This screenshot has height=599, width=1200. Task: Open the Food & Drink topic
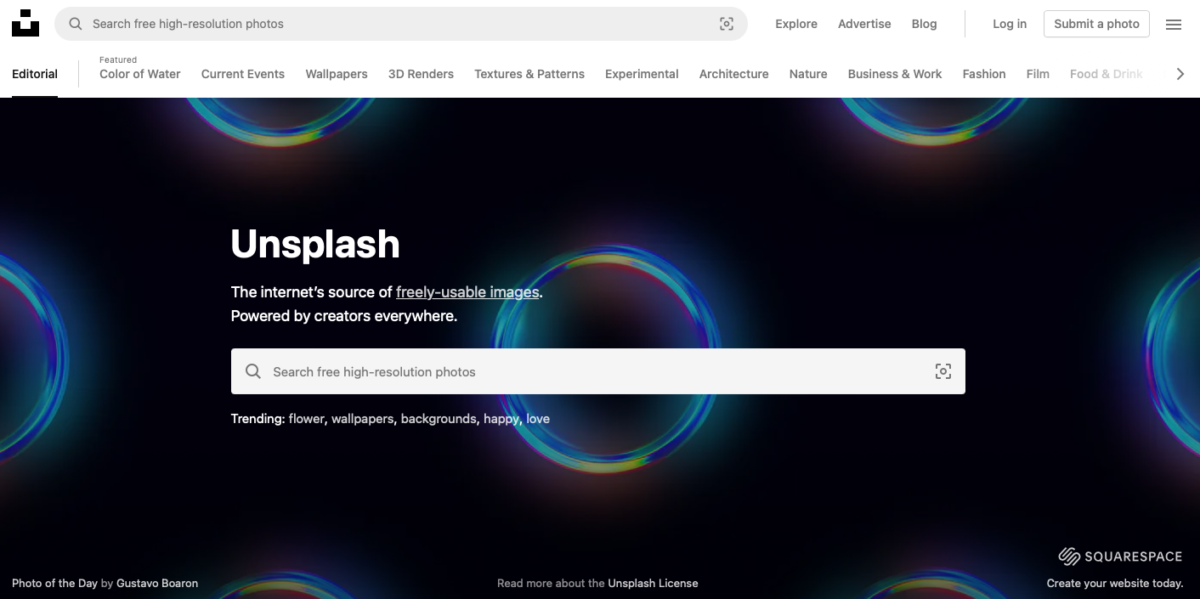1106,74
